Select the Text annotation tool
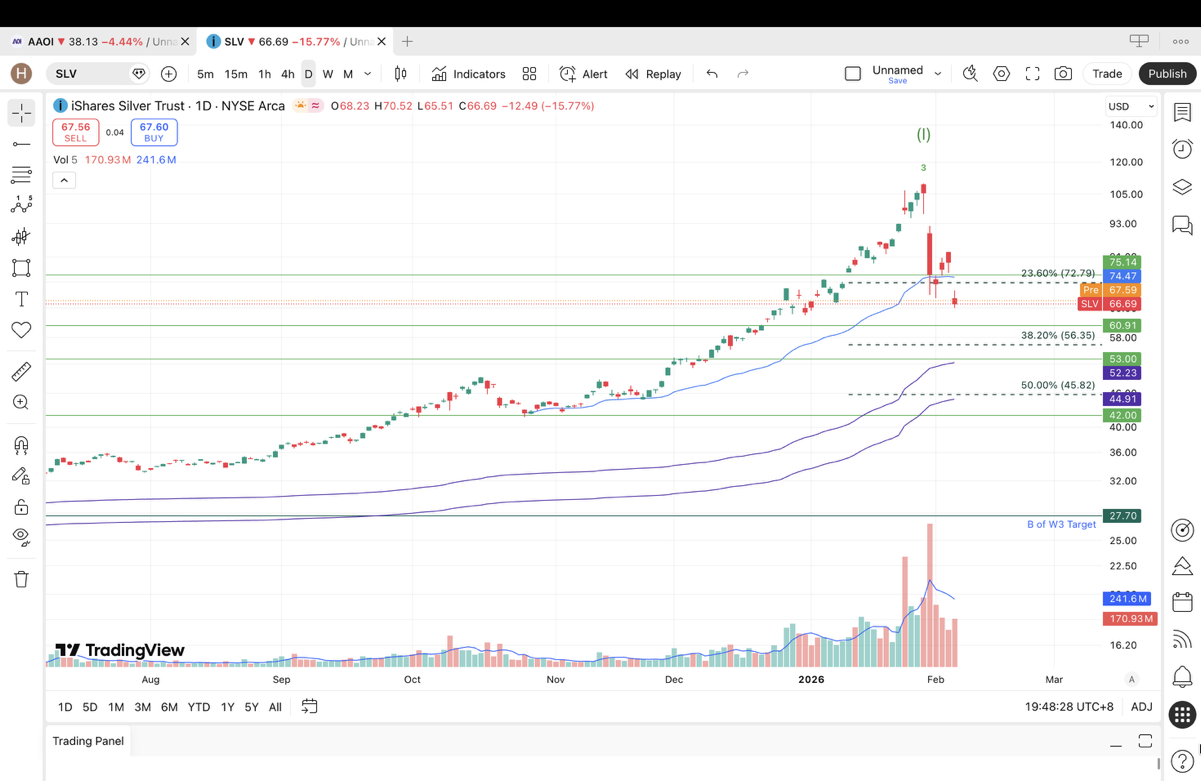Screen dimensions: 1201x781 click(x=21, y=299)
